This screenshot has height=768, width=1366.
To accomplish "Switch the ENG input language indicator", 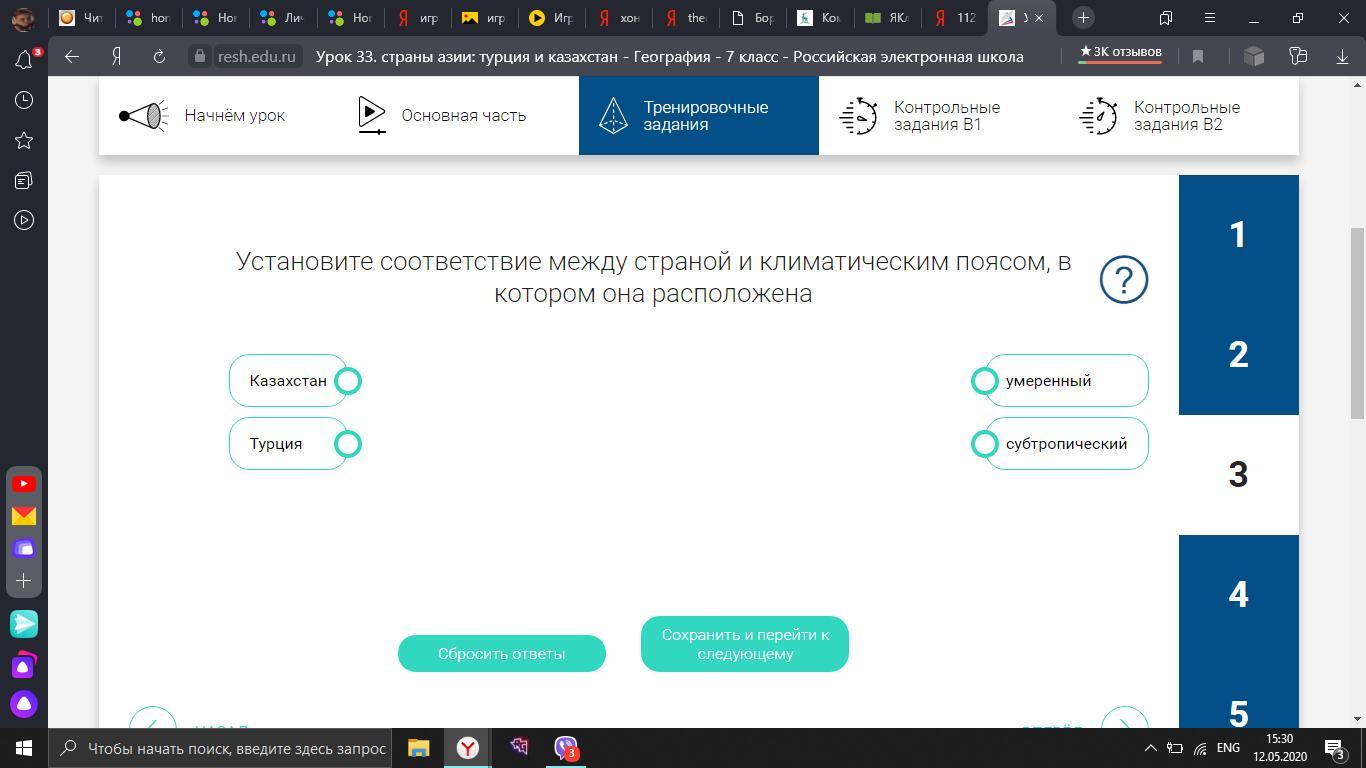I will click(1228, 748).
